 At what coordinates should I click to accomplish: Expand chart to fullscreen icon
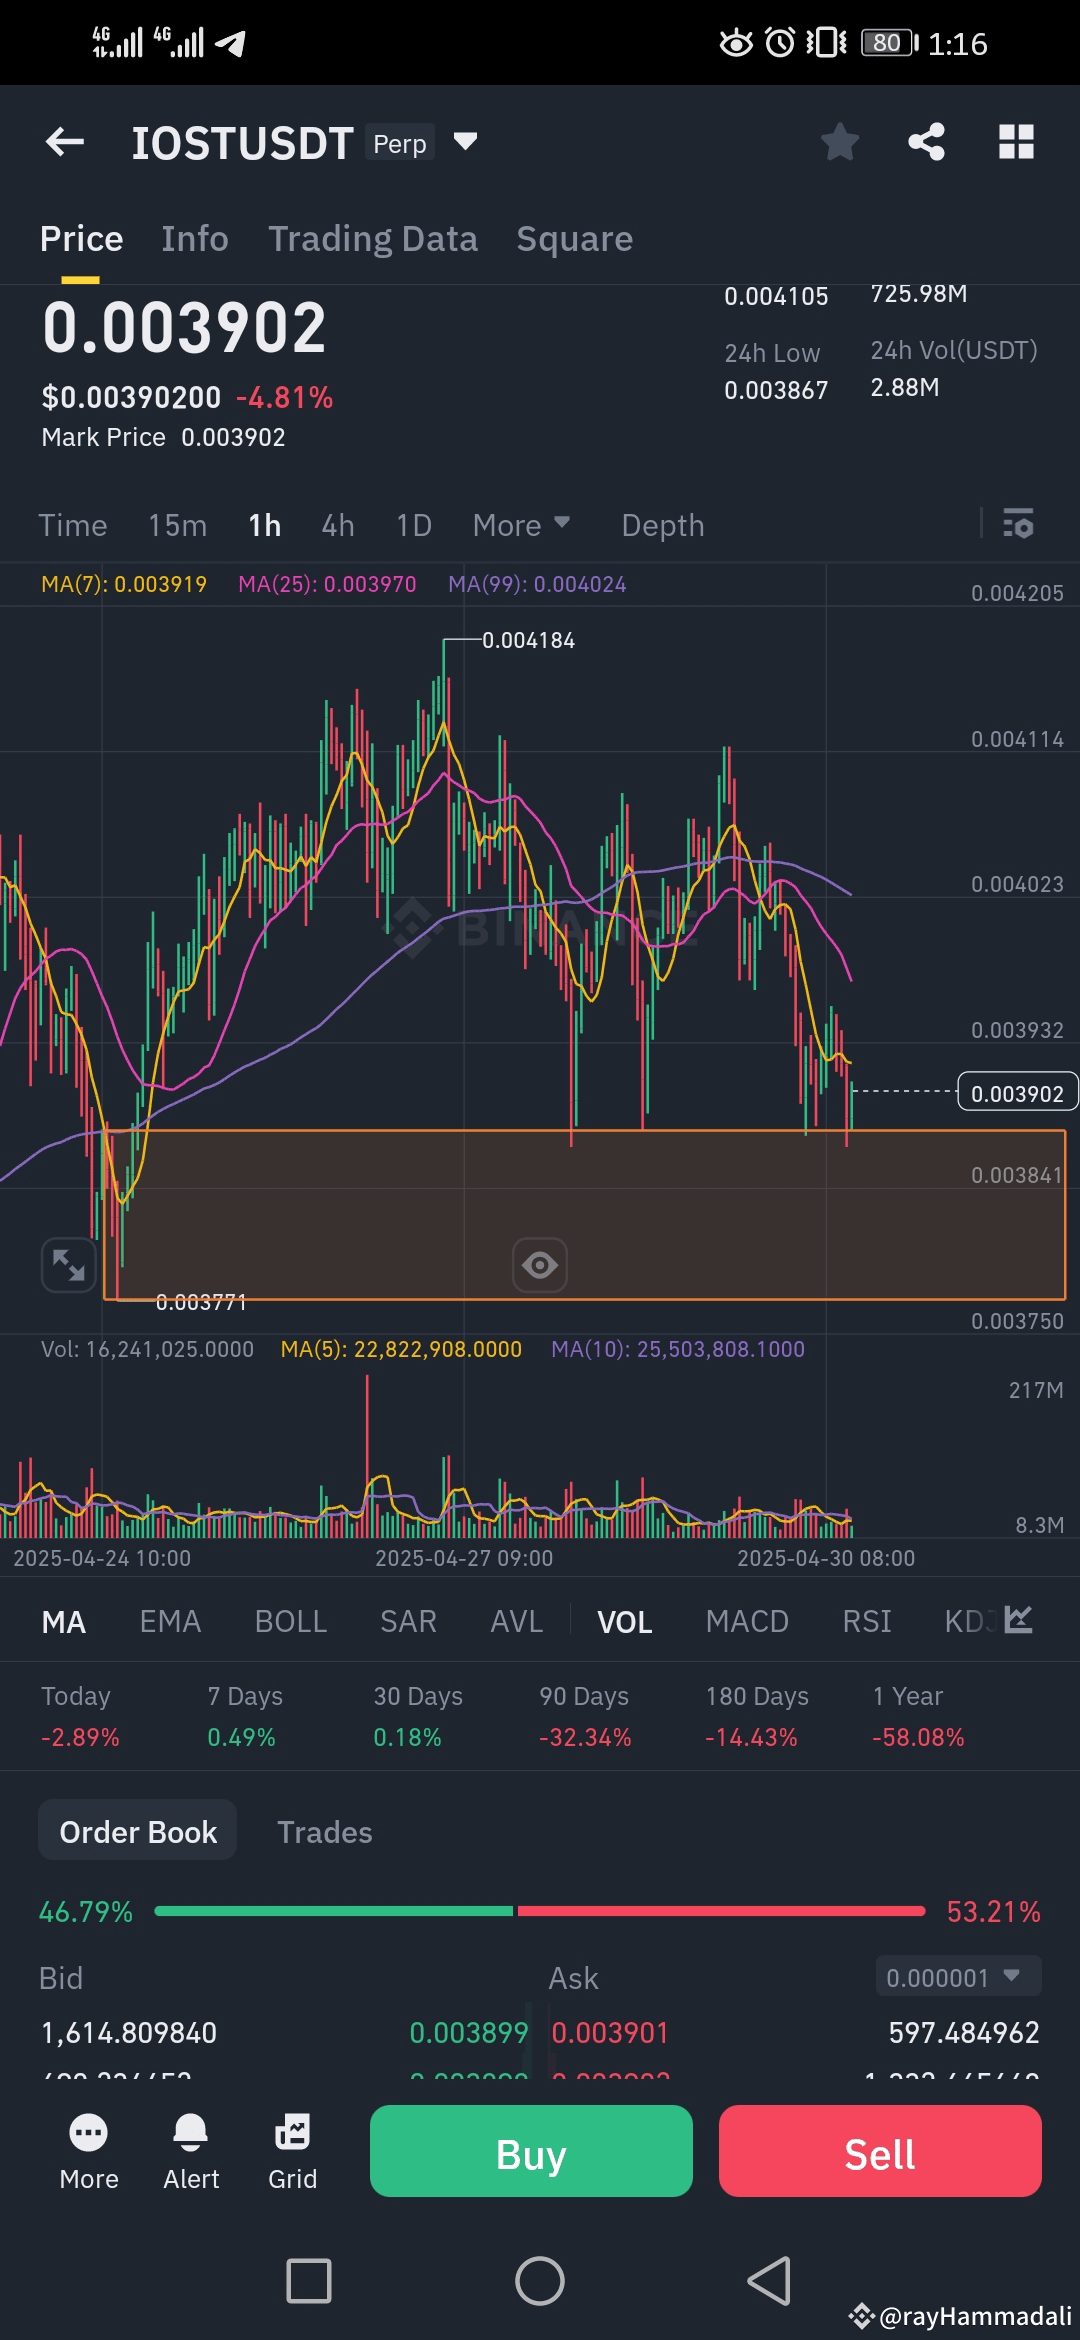pyautogui.click(x=68, y=1265)
